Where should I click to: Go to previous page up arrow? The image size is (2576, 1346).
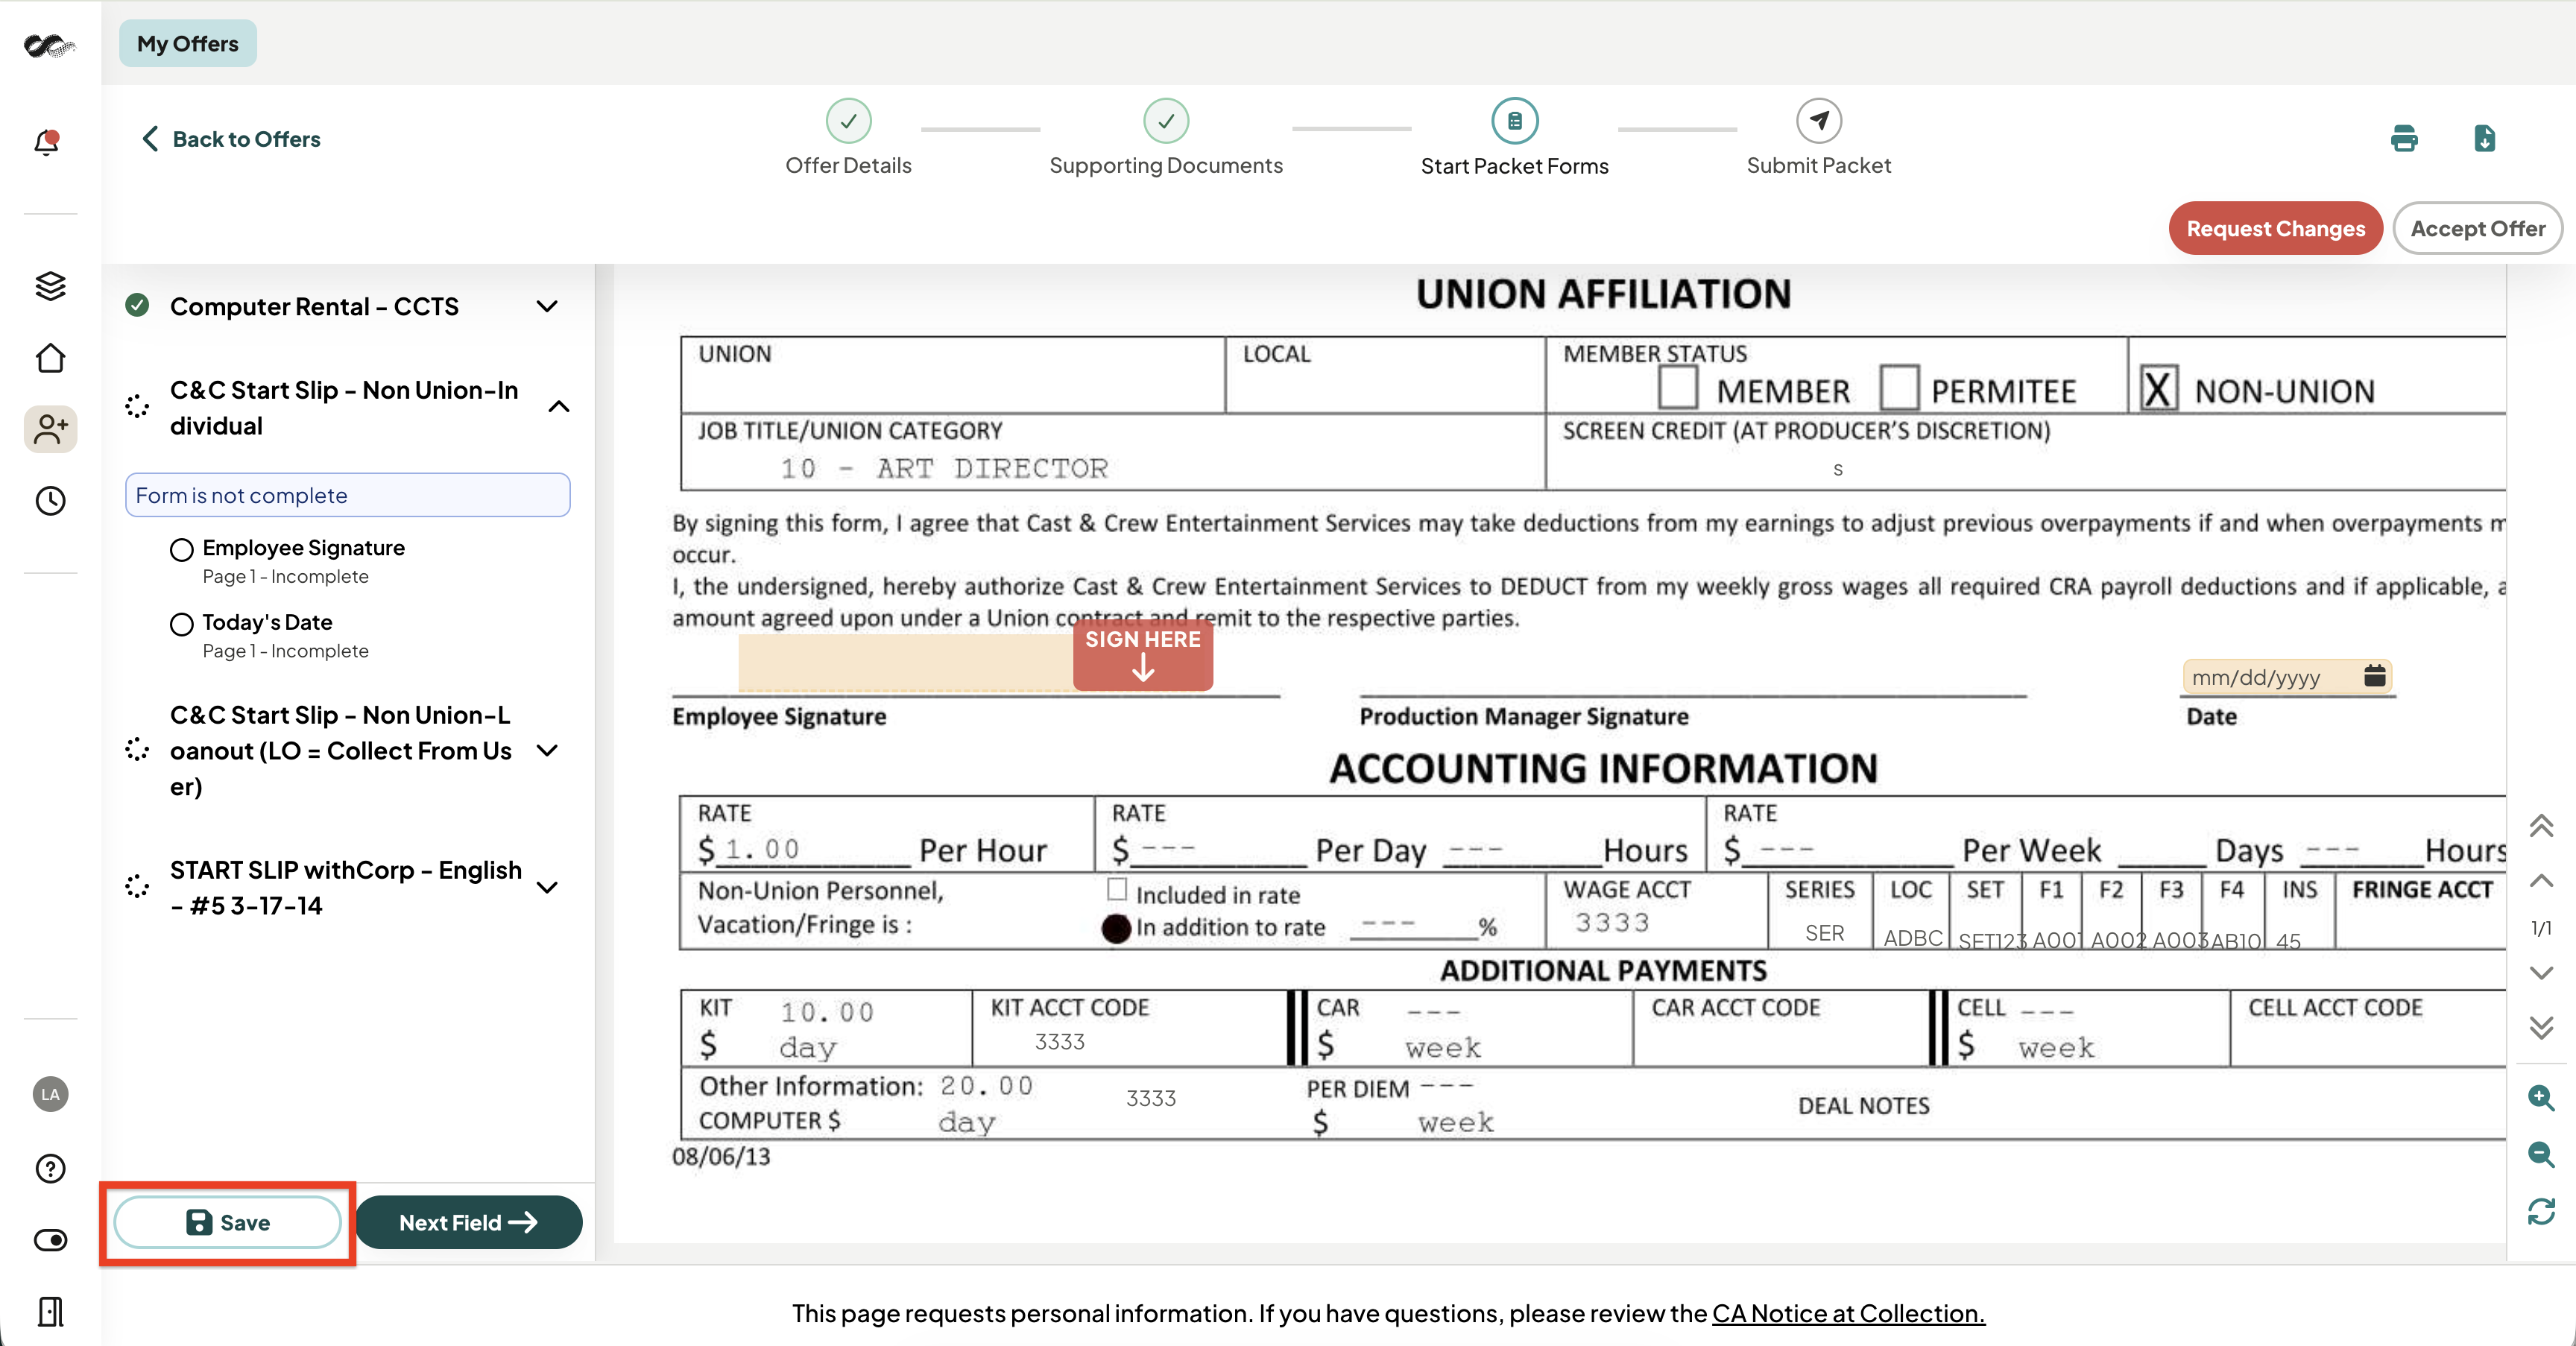[2541, 881]
